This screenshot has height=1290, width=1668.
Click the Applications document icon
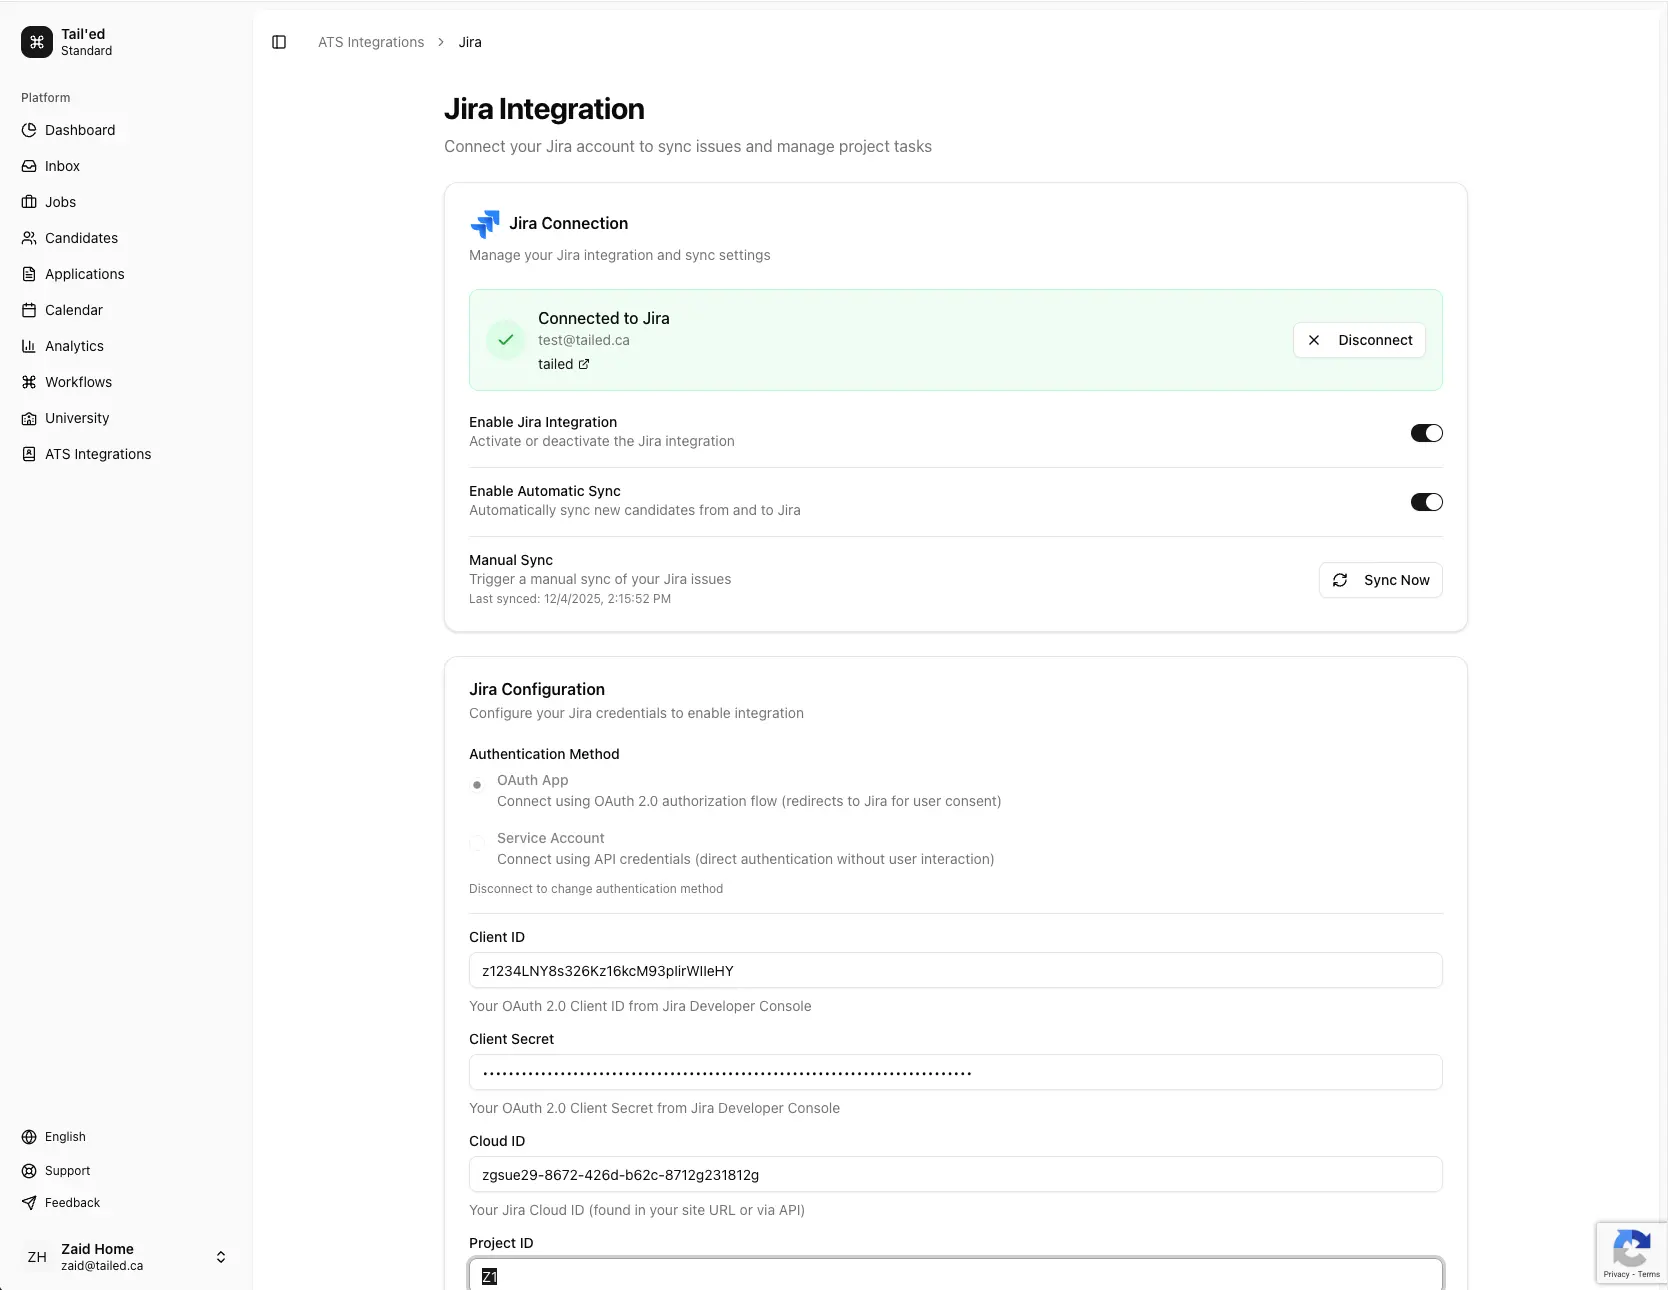(29, 274)
